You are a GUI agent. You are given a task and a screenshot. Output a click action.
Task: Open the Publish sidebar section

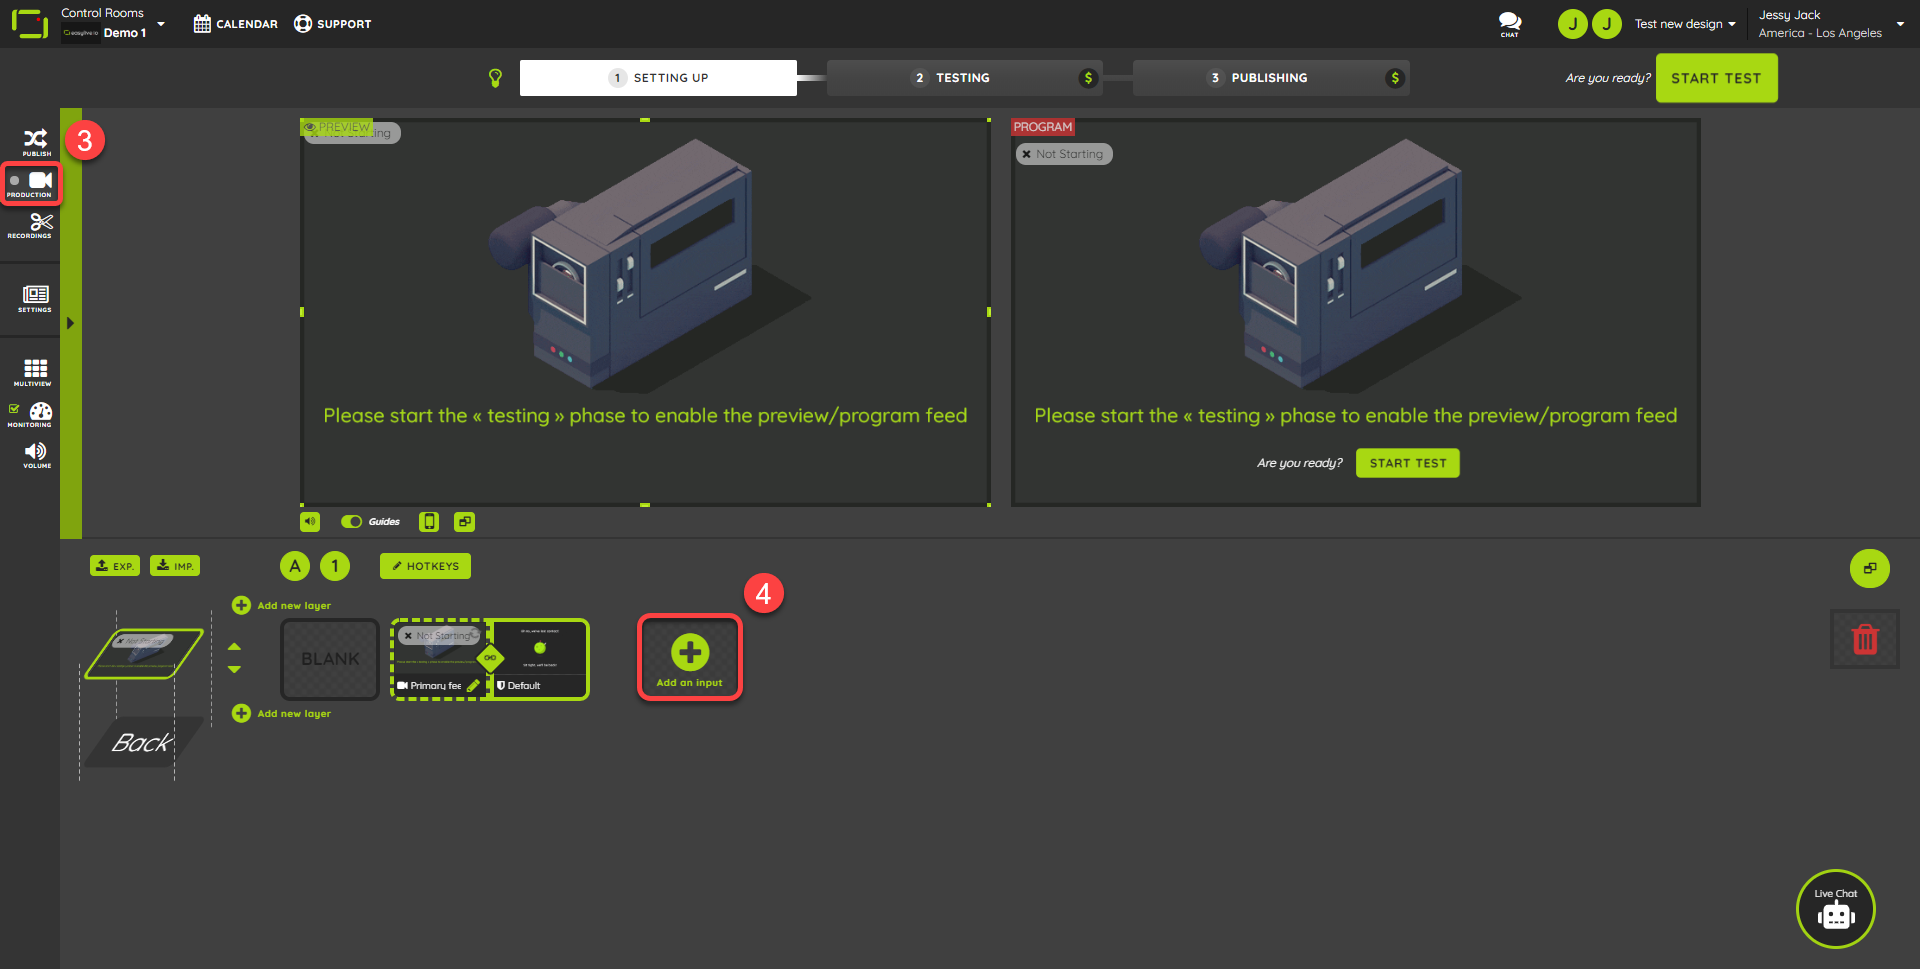[x=35, y=142]
